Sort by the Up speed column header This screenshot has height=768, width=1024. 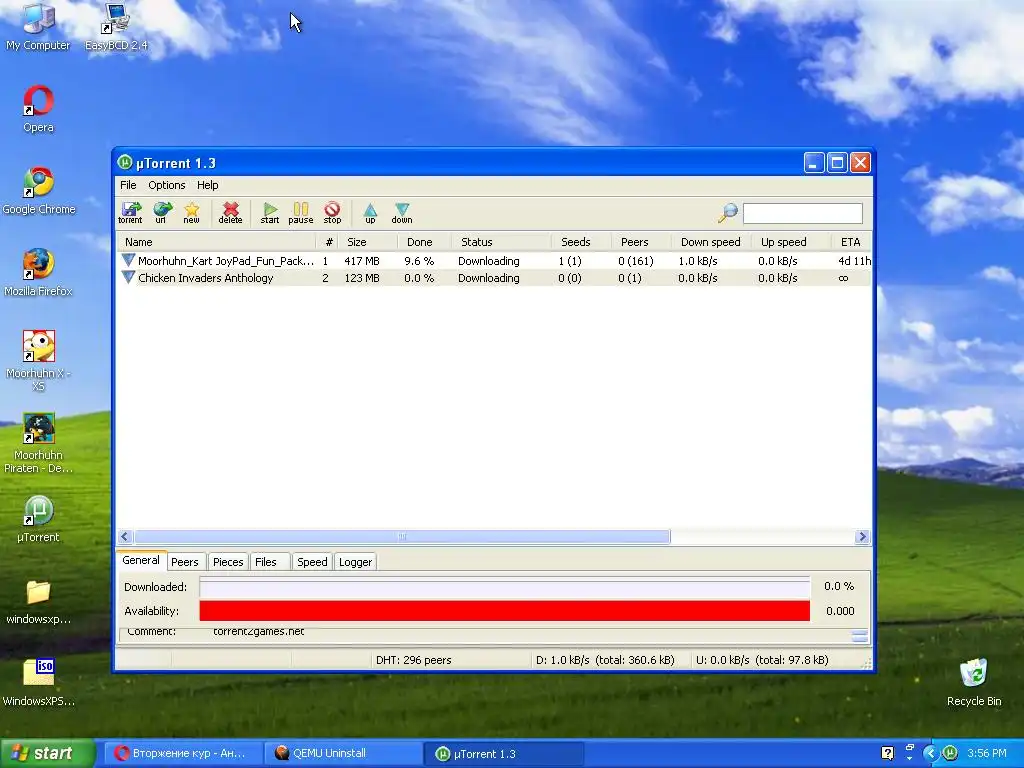click(x=791, y=242)
